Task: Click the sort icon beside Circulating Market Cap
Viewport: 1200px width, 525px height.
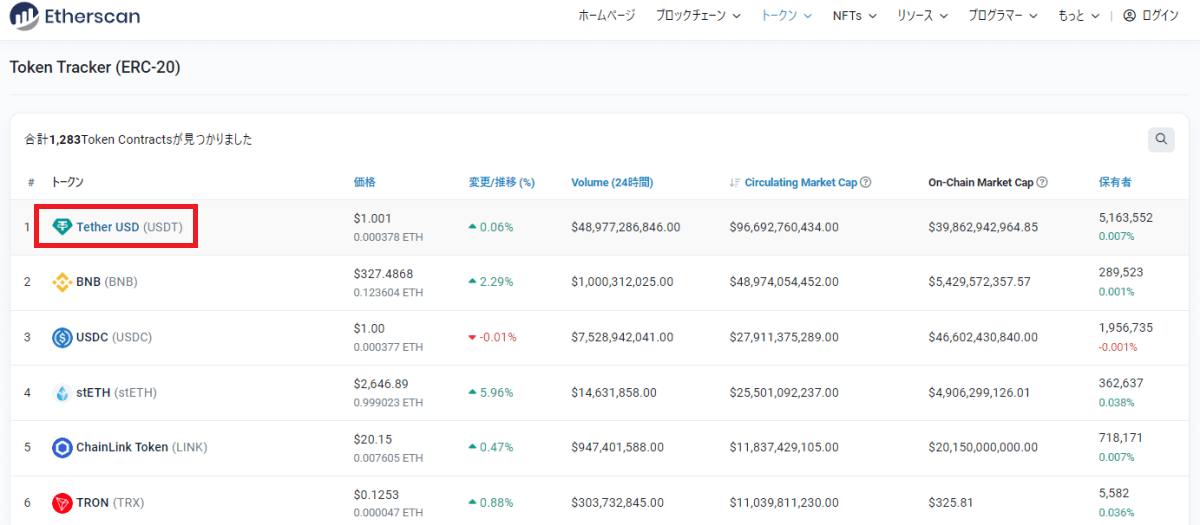Action: (735, 183)
